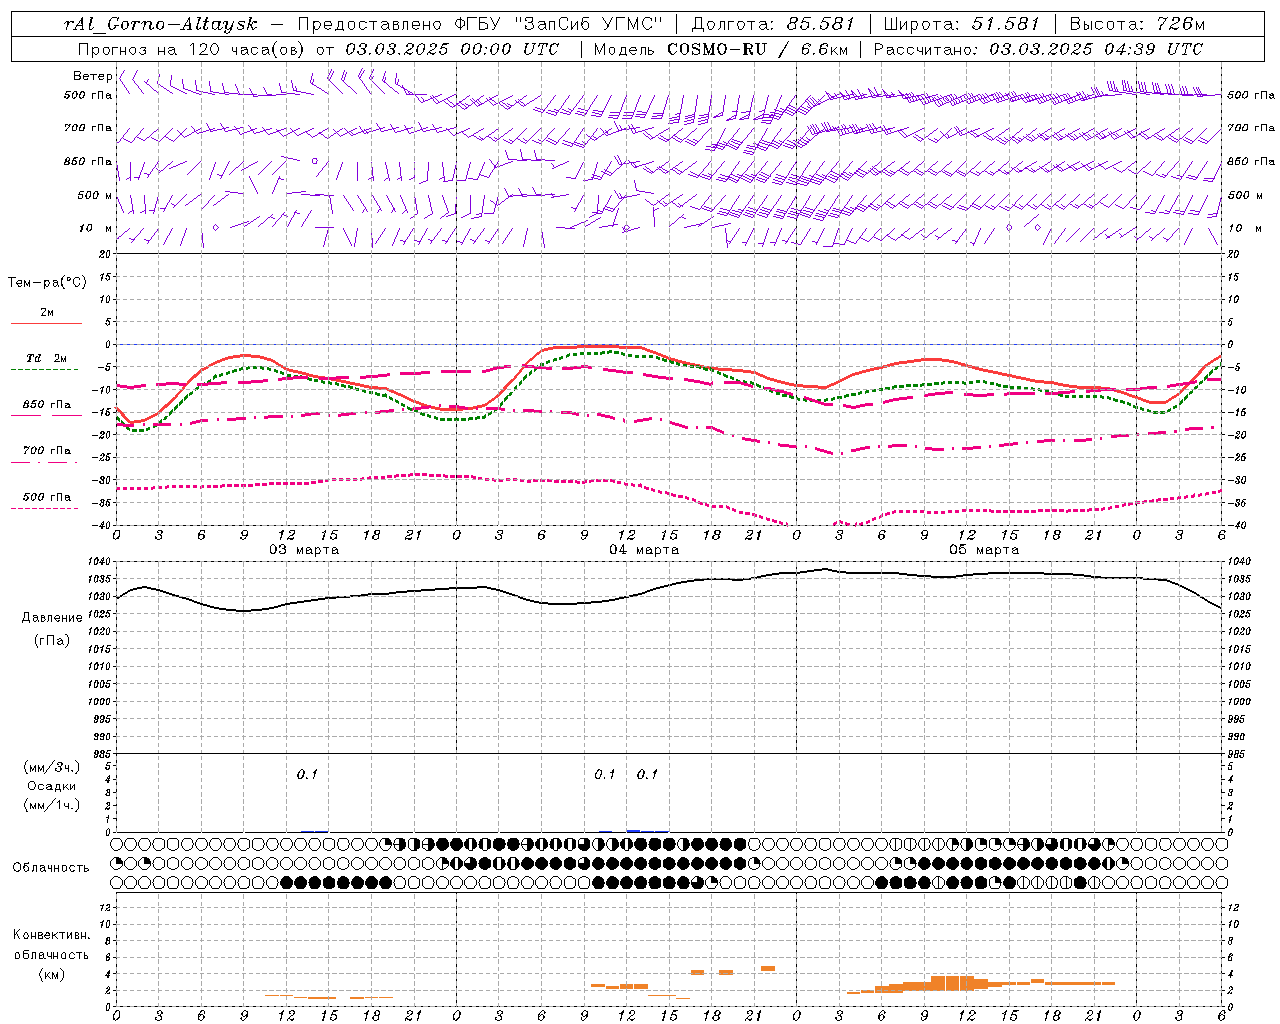Click the Тем-ра(°C) axis title
This screenshot has height=1024, width=1280.
pyautogui.click(x=47, y=283)
